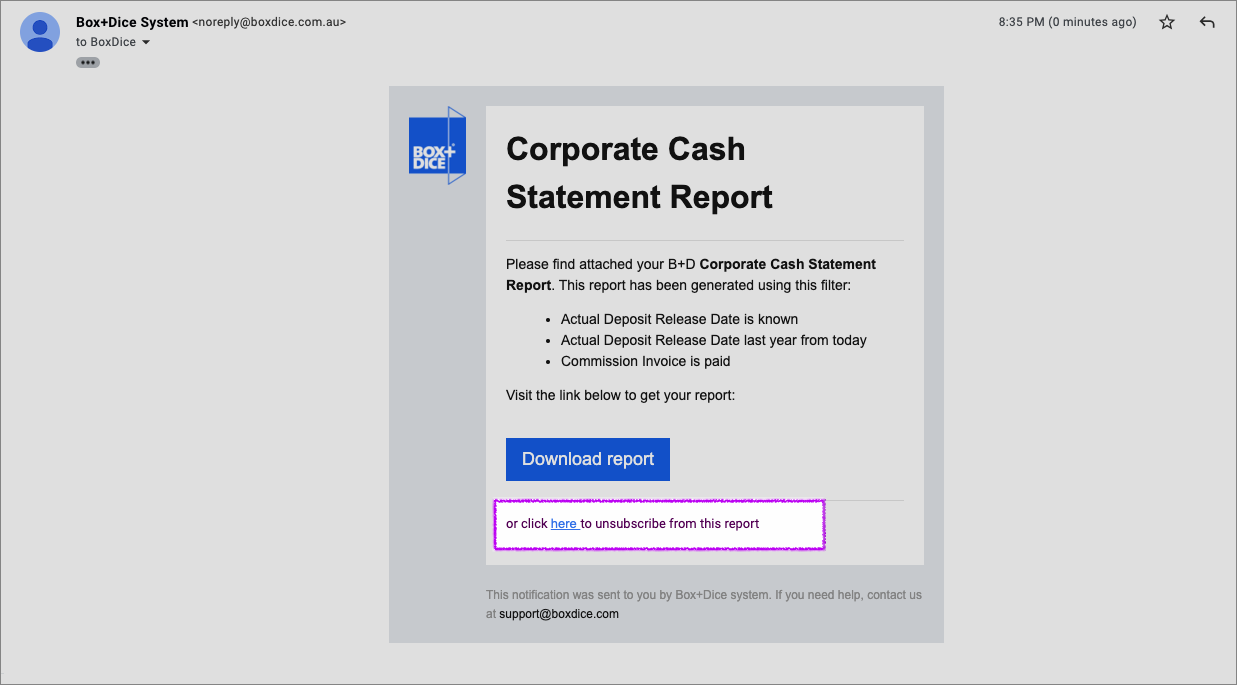Screen dimensions: 1237x685
Task: Click the Box+Dice logo image
Action: tap(437, 145)
